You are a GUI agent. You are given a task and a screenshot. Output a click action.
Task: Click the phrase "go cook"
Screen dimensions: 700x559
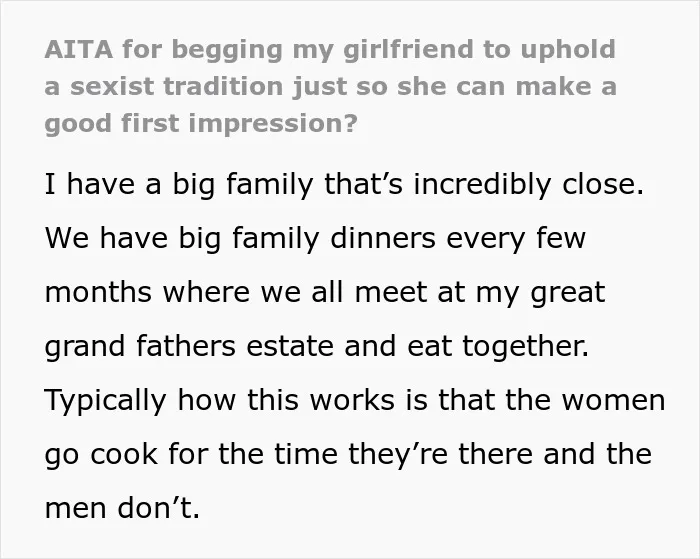click(101, 455)
